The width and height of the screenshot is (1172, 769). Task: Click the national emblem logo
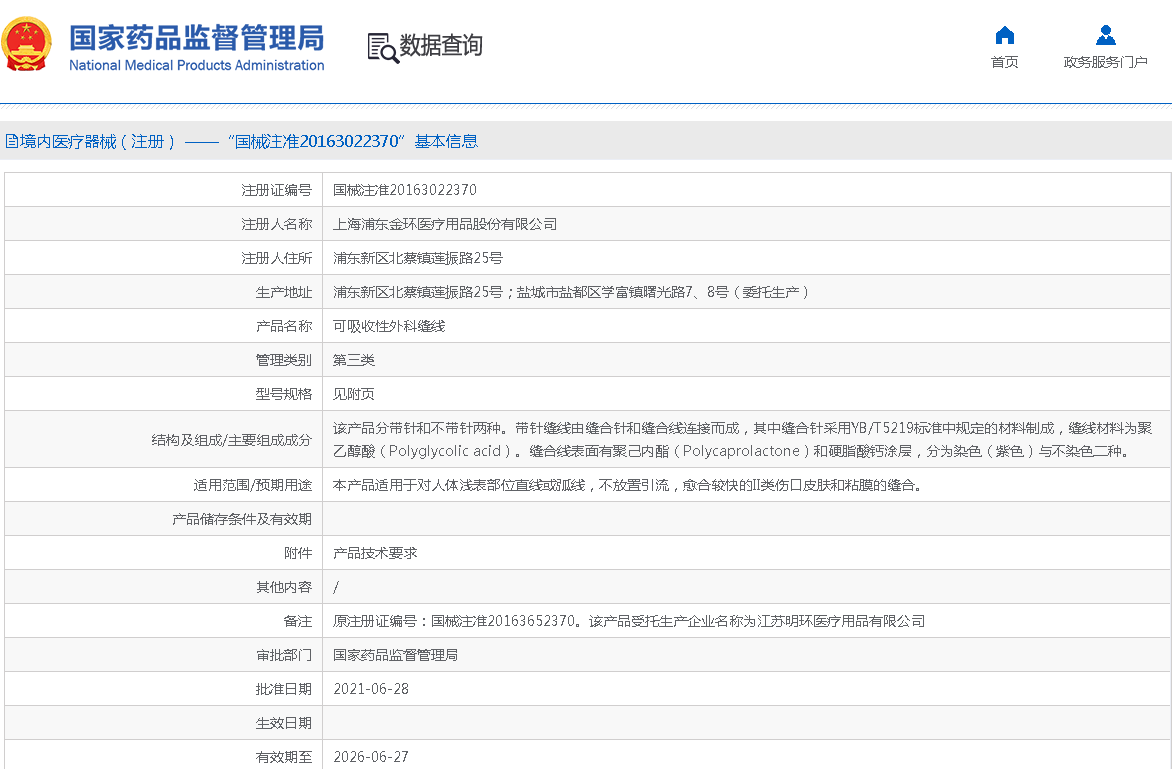pyautogui.click(x=28, y=45)
